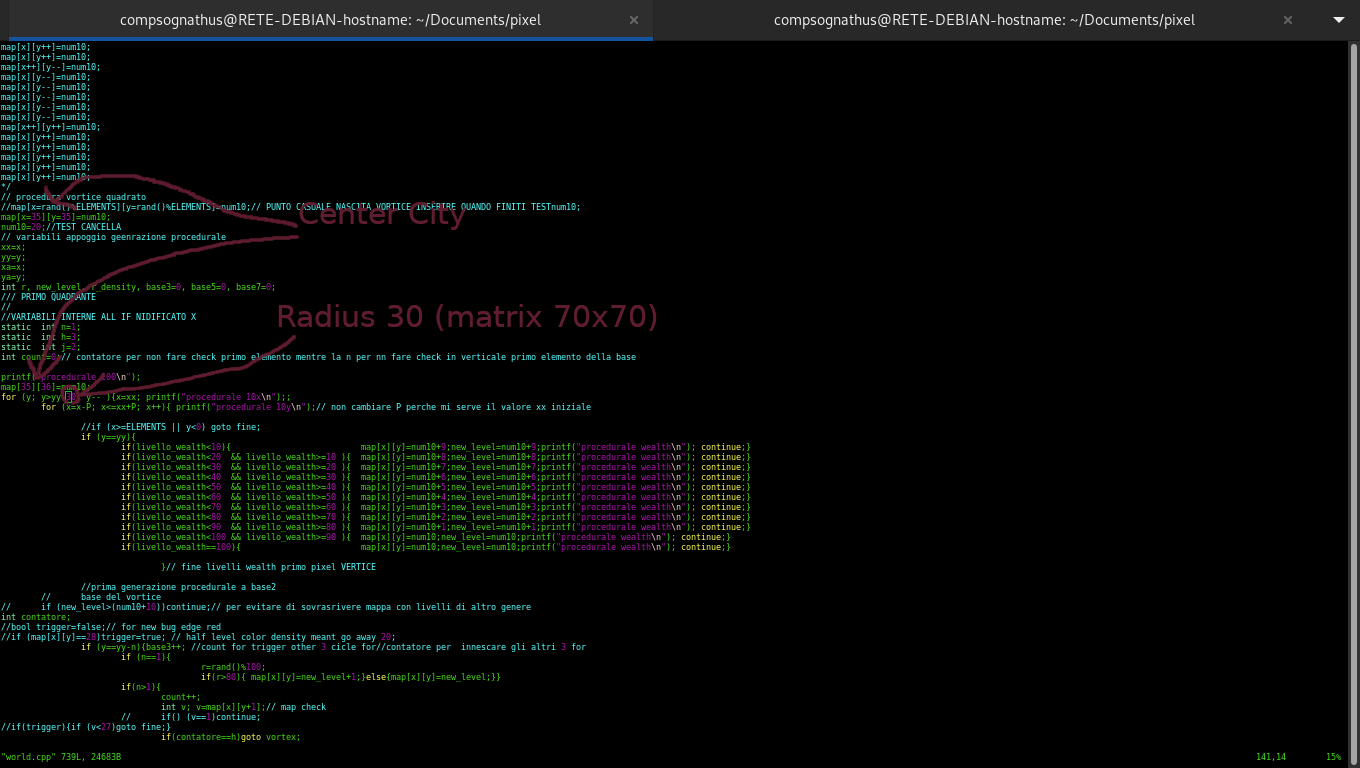This screenshot has height=768, width=1360.
Task: Click the comment "// procedura vortice quadrato"
Action: [73, 197]
